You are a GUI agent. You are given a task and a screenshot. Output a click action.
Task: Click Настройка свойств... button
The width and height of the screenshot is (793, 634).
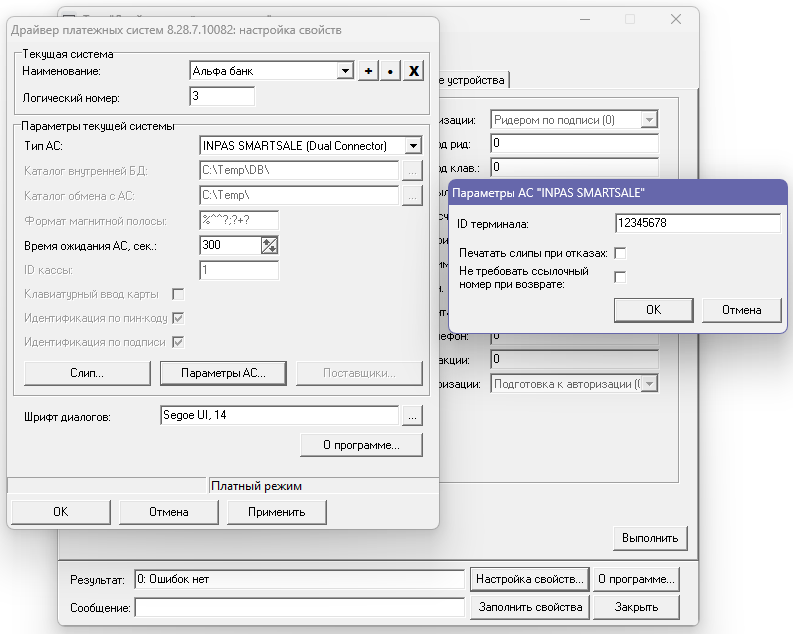point(530,579)
